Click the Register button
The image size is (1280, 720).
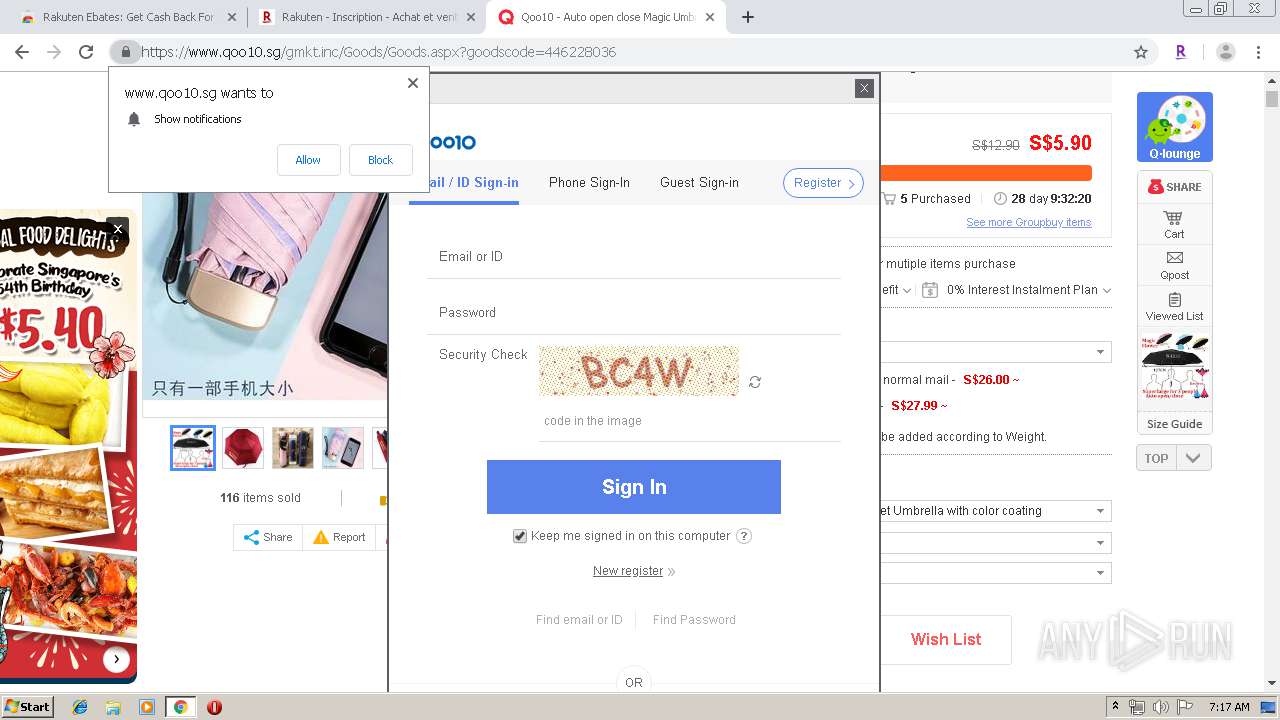click(823, 183)
